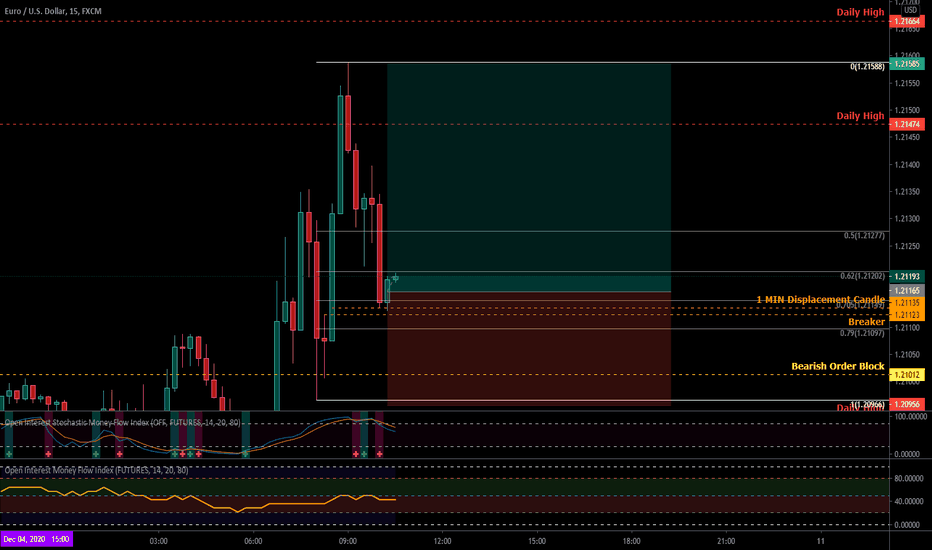The width and height of the screenshot is (932, 550).
Task: Click the green 1.21585 price tag
Action: [907, 64]
